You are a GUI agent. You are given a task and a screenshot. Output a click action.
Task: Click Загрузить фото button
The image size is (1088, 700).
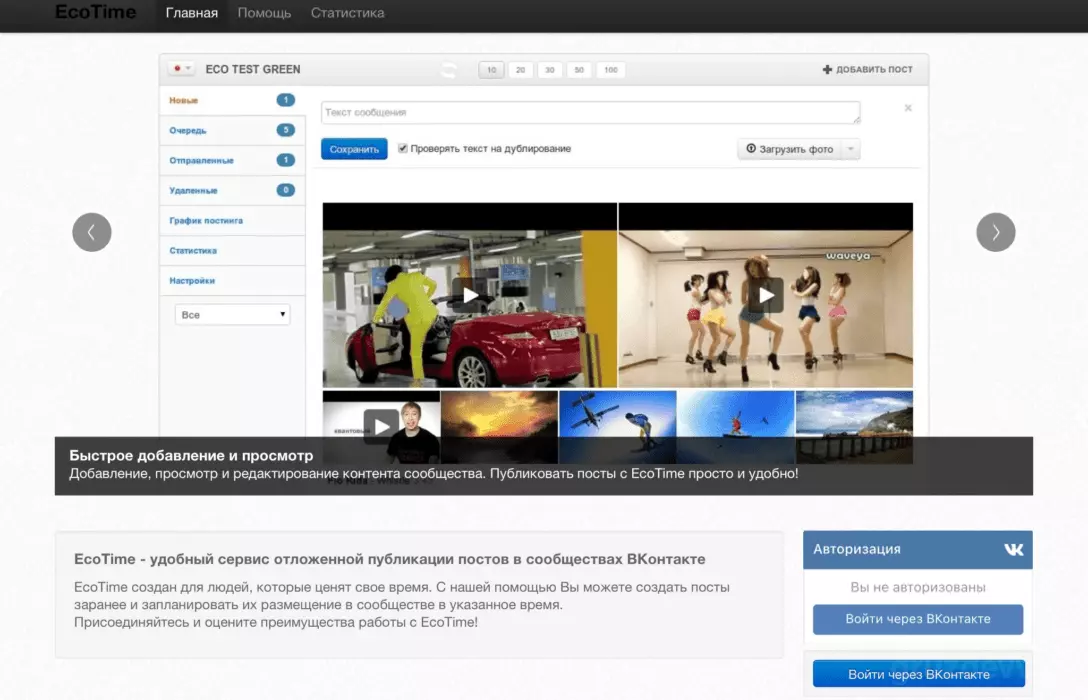pos(790,148)
